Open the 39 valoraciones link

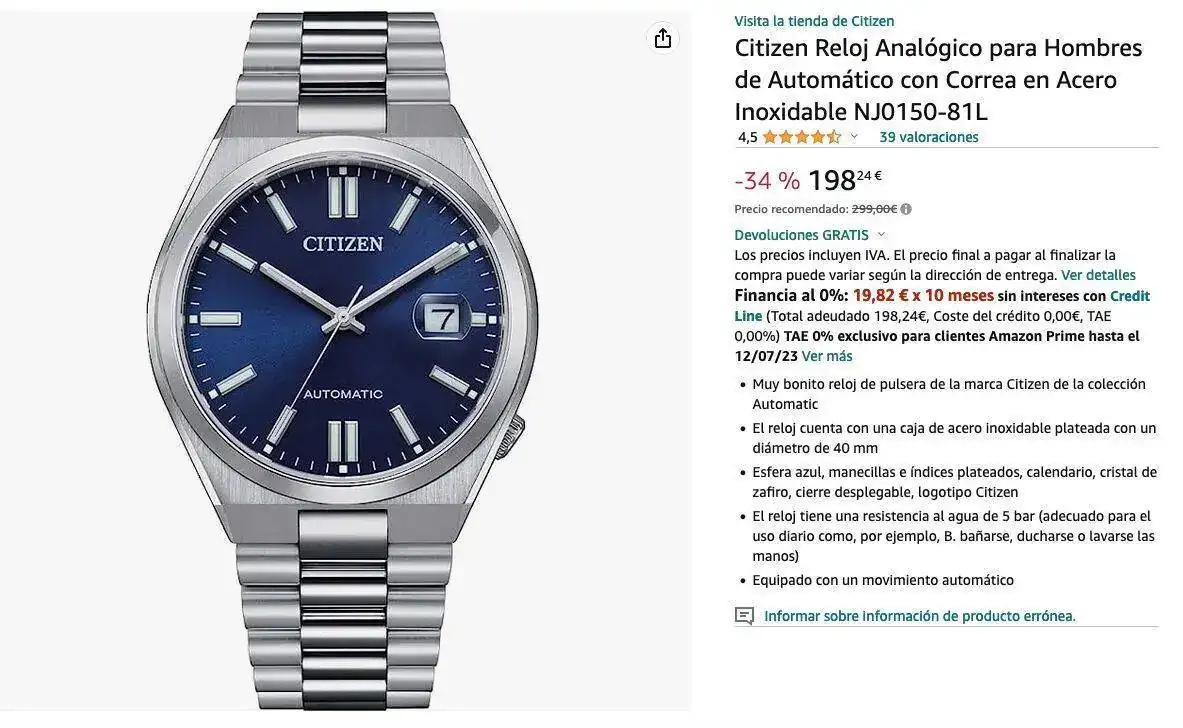929,137
